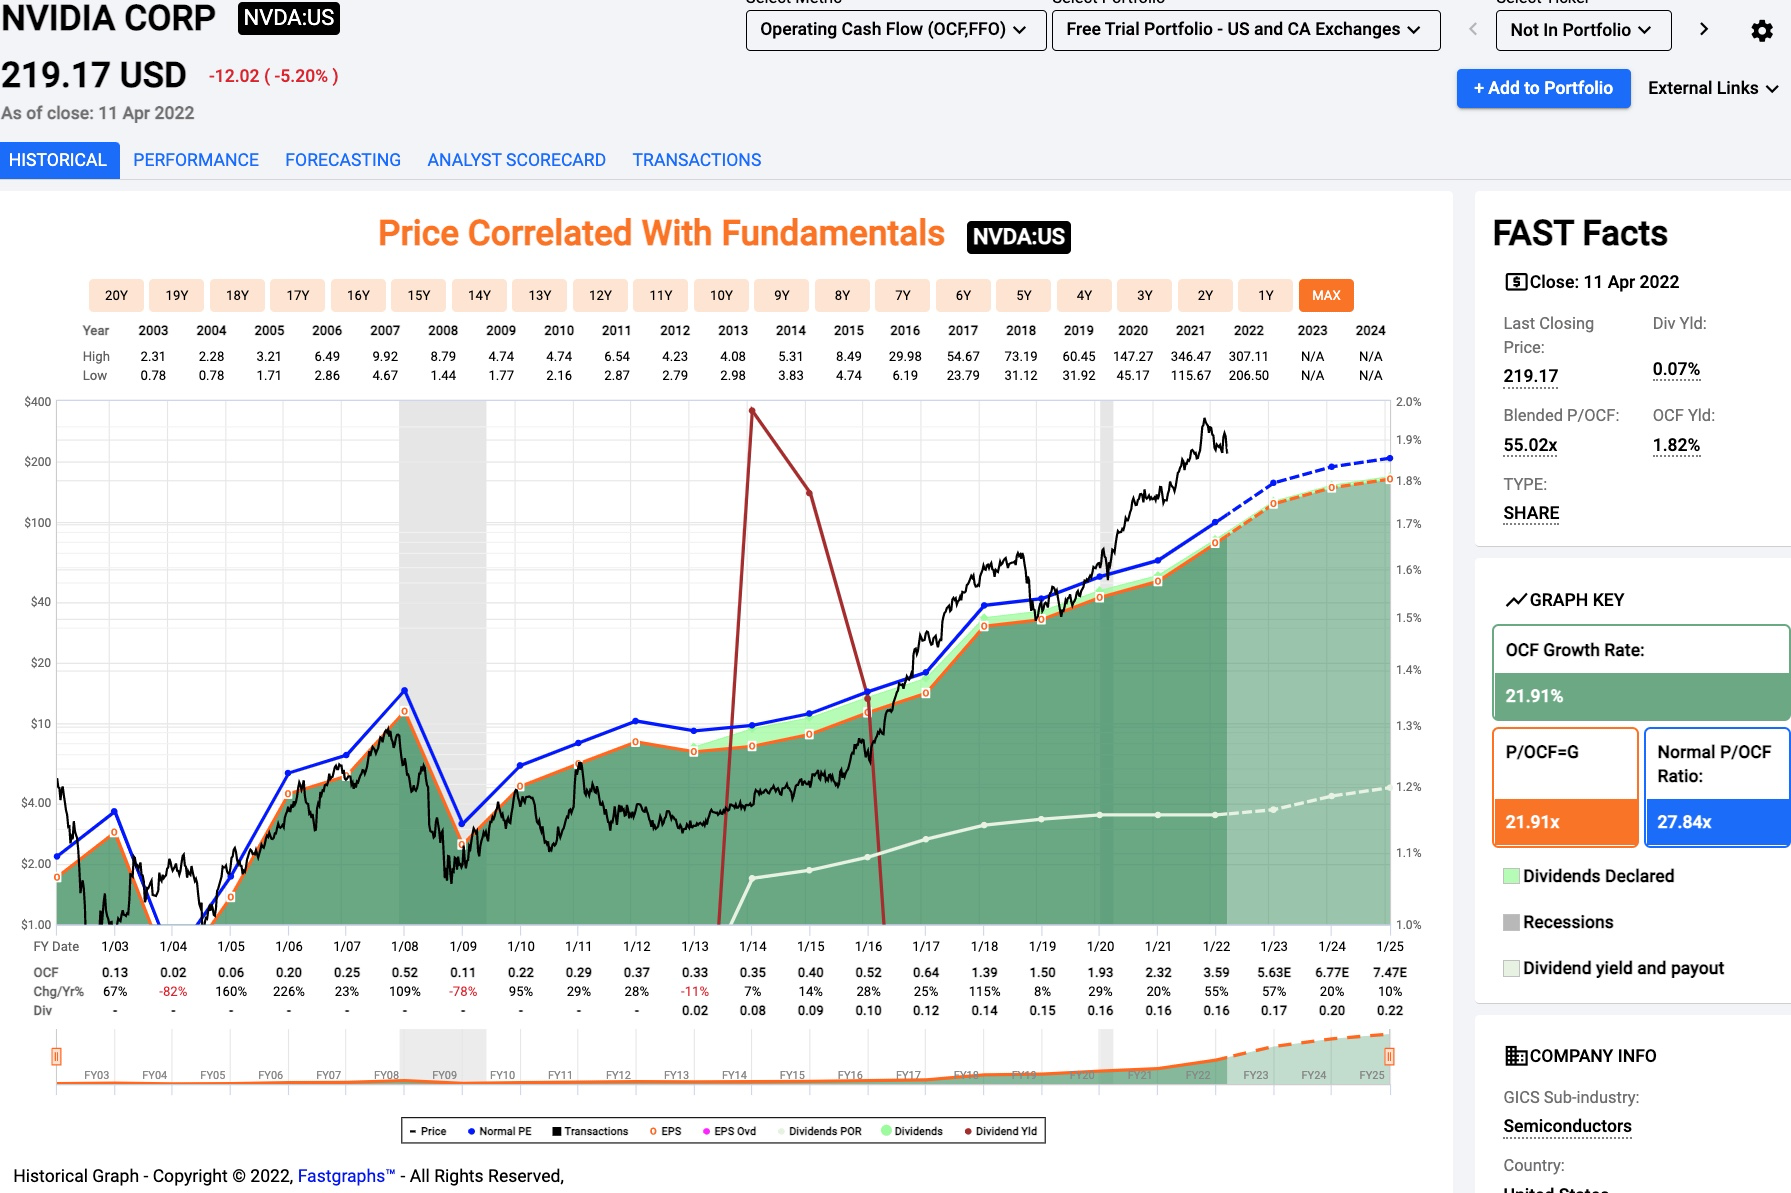This screenshot has height=1193, width=1791.
Task: Click the 1.82% OCF yield value
Action: coord(1676,445)
